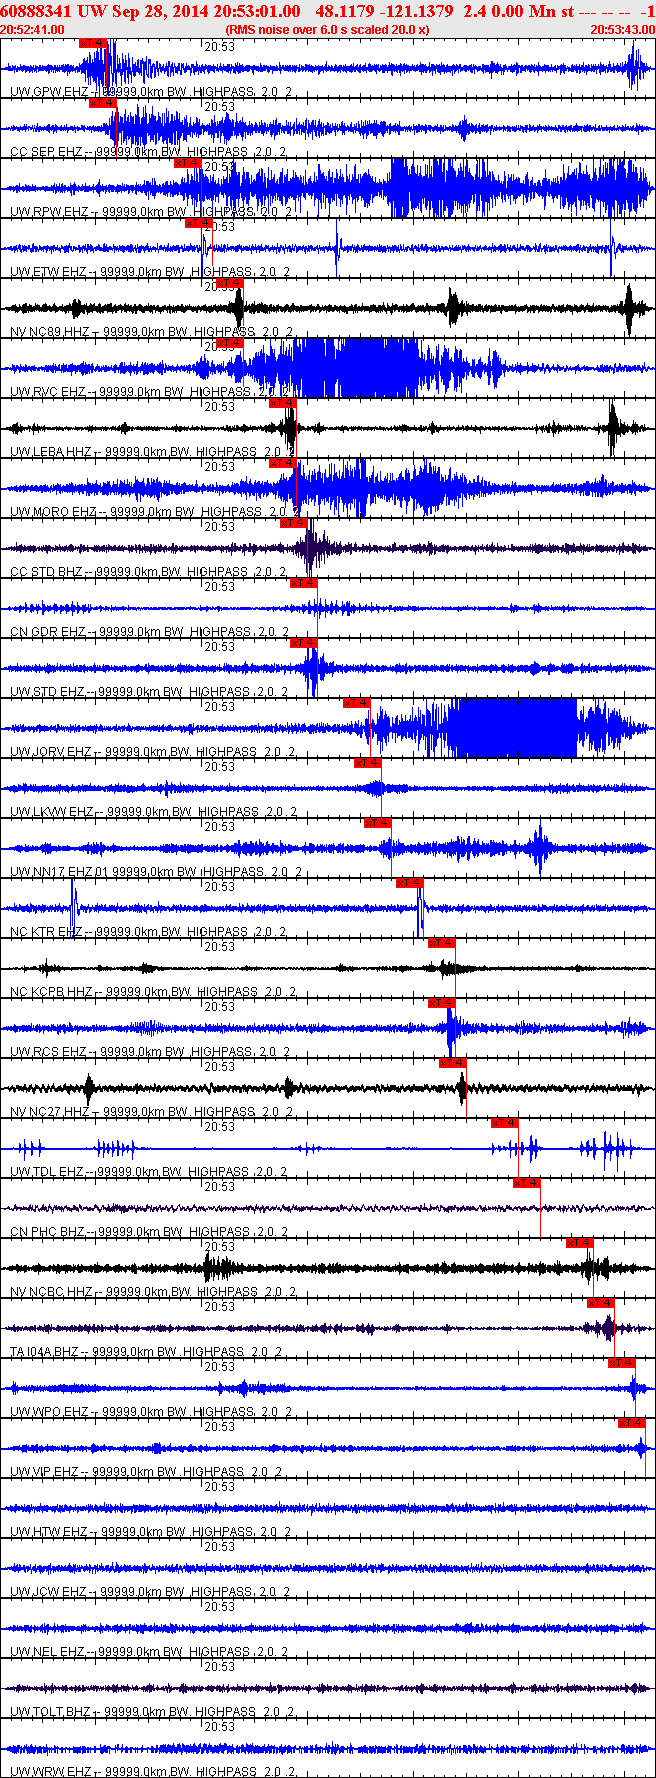Click the NV.NCBC.HHZ station label
Image resolution: width=656 pixels, height=1778 pixels.
51,1291
